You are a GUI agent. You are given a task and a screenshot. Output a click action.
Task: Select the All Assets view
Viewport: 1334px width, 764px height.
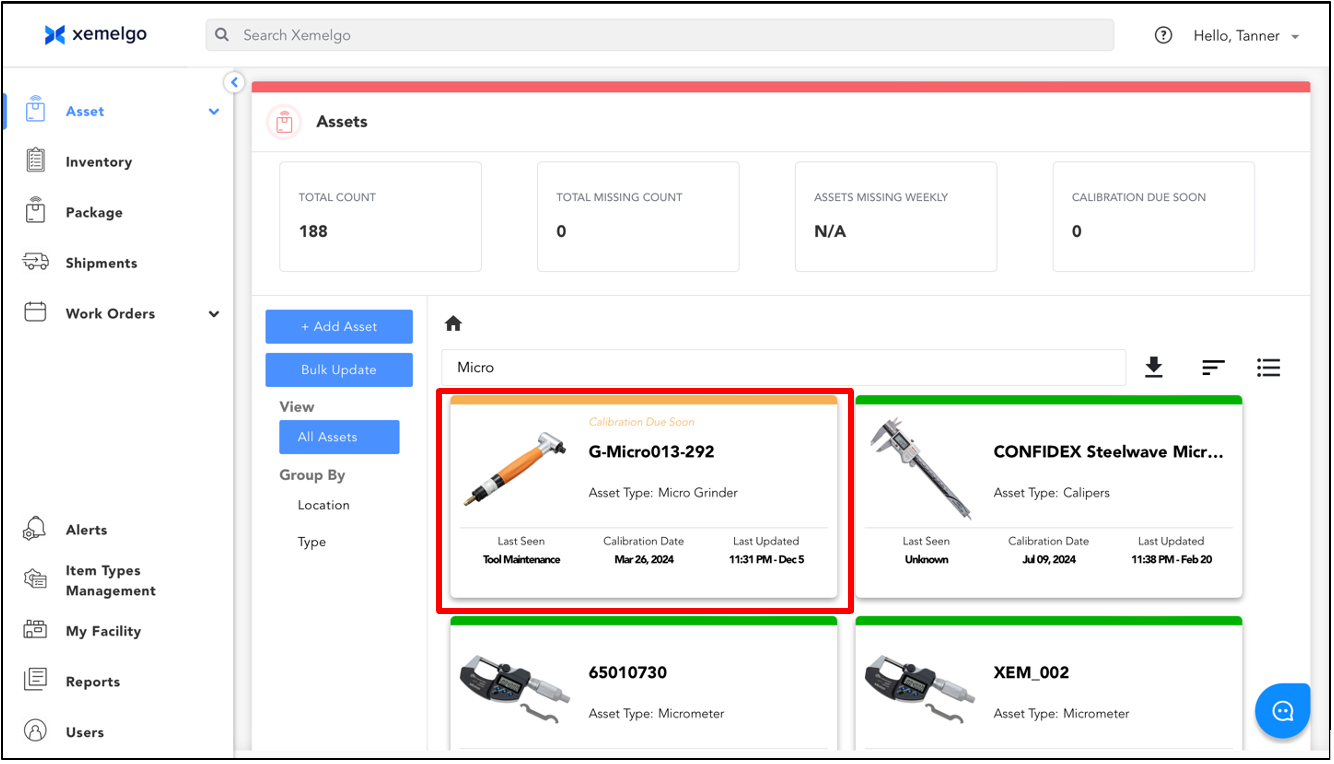click(339, 437)
